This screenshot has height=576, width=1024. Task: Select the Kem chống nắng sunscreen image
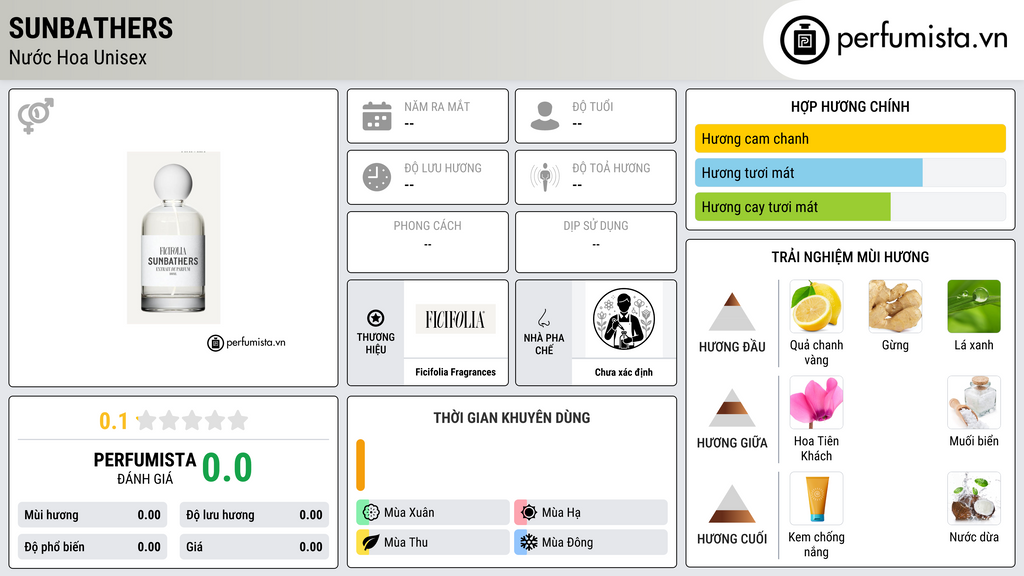click(x=816, y=498)
